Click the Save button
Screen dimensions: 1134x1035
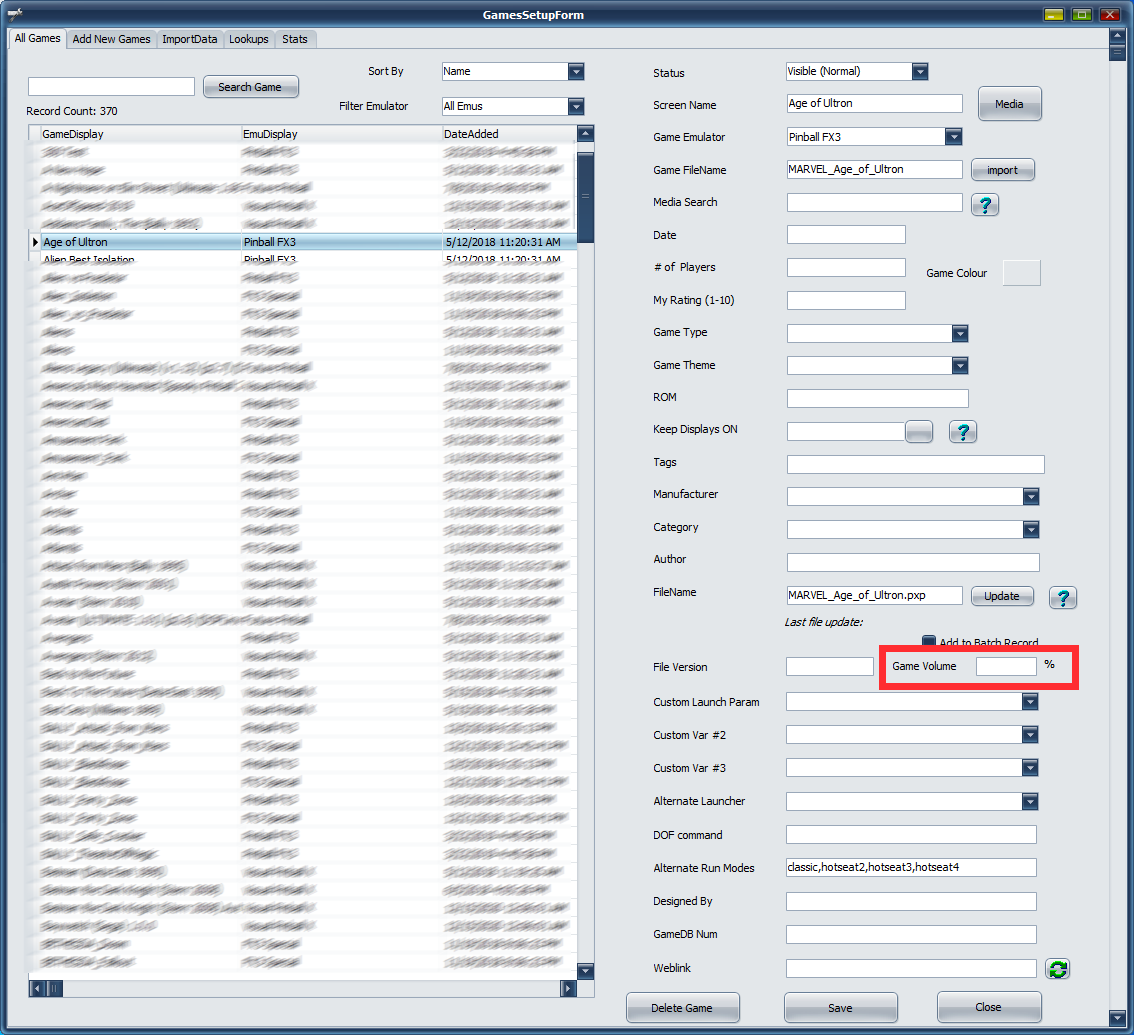pos(840,1008)
